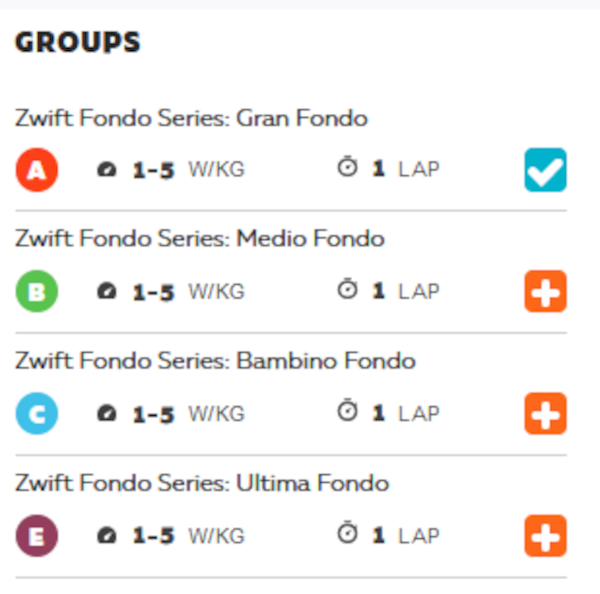
Task: Click the blue C category badge
Action: pyautogui.click(x=37, y=413)
